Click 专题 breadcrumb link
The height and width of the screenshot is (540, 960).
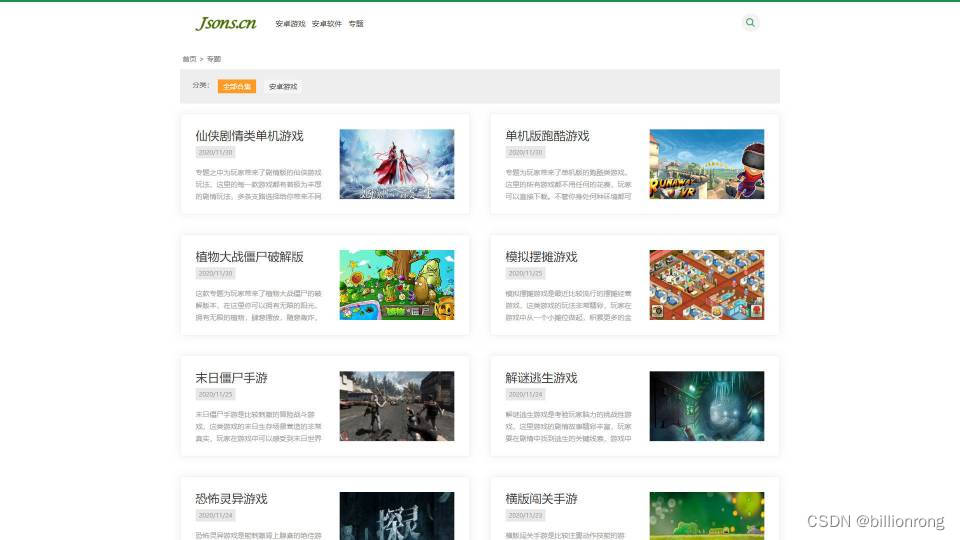pyautogui.click(x=214, y=59)
